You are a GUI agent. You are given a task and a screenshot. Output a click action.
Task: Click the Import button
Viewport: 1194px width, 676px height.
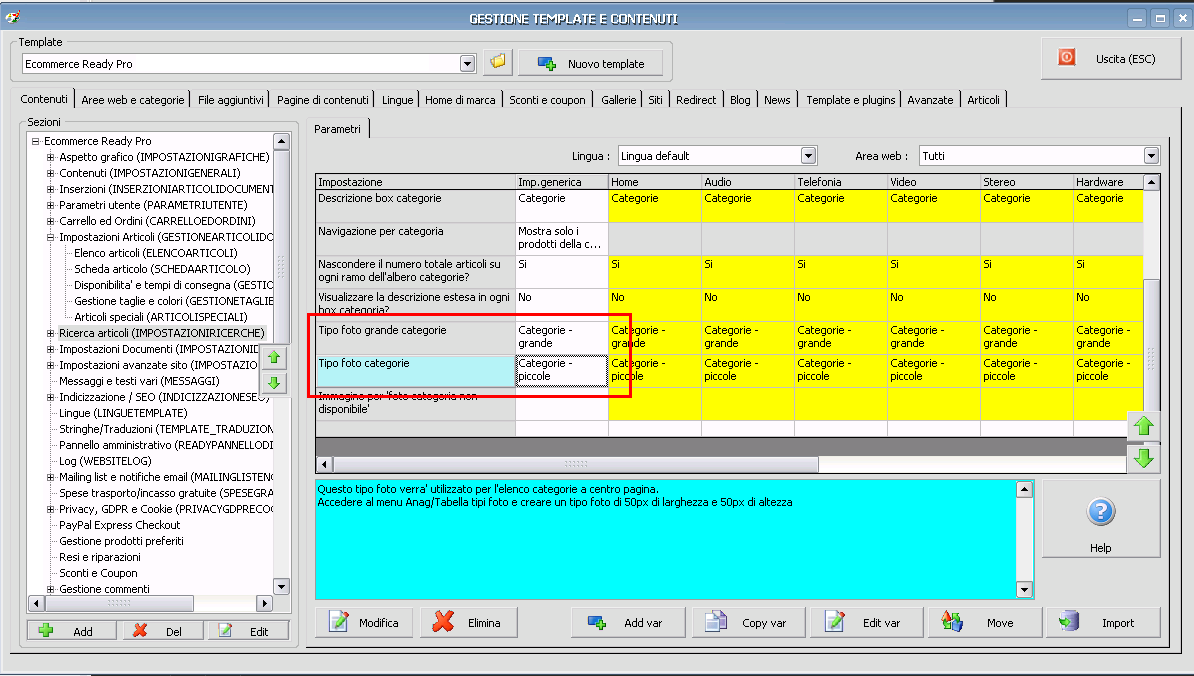click(x=1103, y=623)
